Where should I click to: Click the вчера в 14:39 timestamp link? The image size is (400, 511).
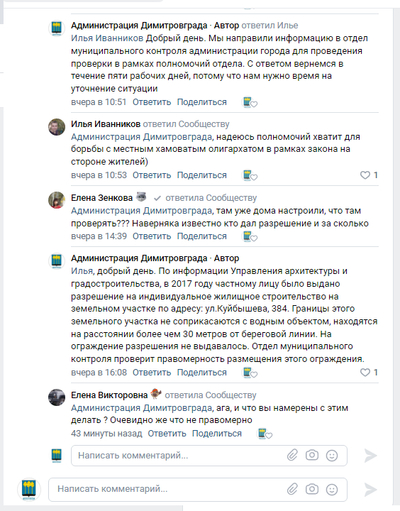[99, 236]
